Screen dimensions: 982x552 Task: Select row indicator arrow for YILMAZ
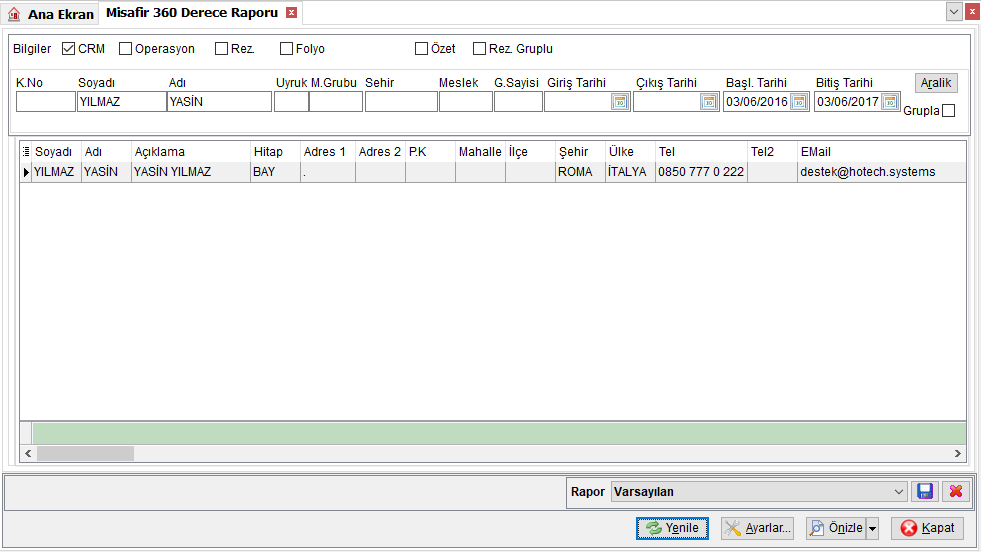(x=26, y=172)
